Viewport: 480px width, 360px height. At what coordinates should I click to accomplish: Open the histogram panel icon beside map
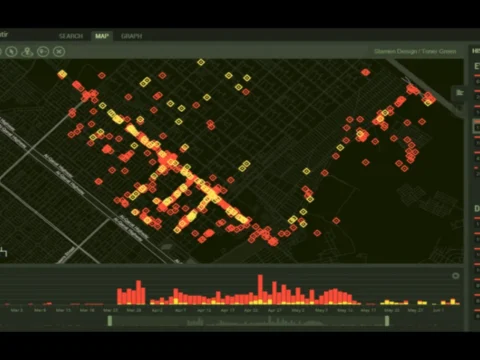(460, 93)
